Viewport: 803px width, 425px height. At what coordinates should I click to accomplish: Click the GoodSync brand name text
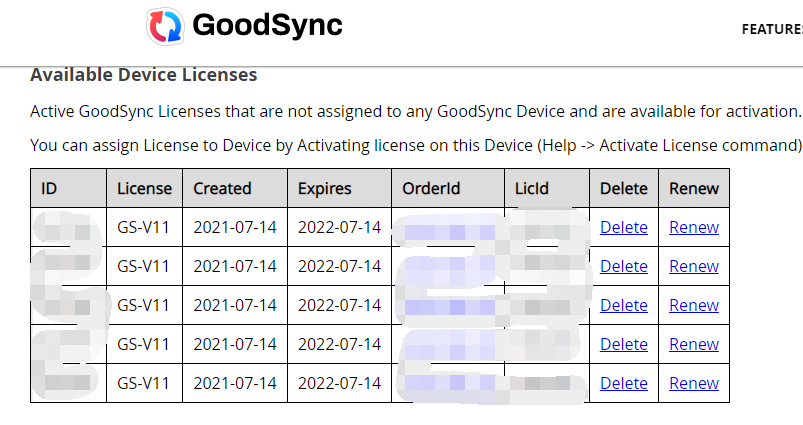pyautogui.click(x=266, y=26)
